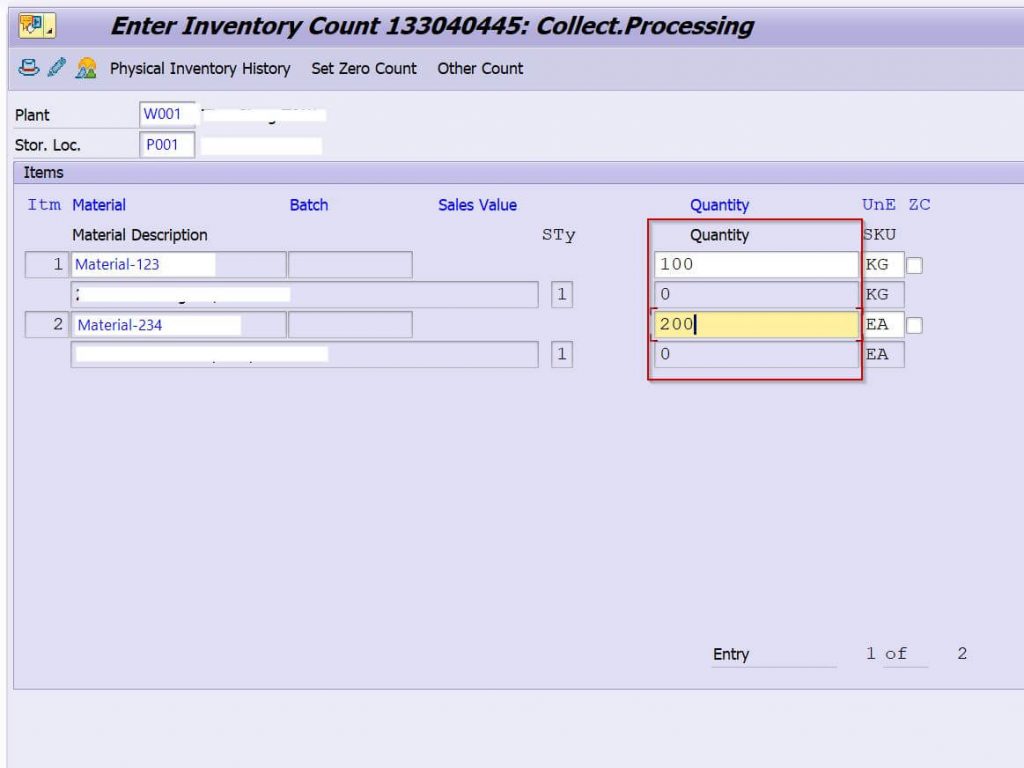
Task: Click the Itm column header
Action: pos(44,205)
